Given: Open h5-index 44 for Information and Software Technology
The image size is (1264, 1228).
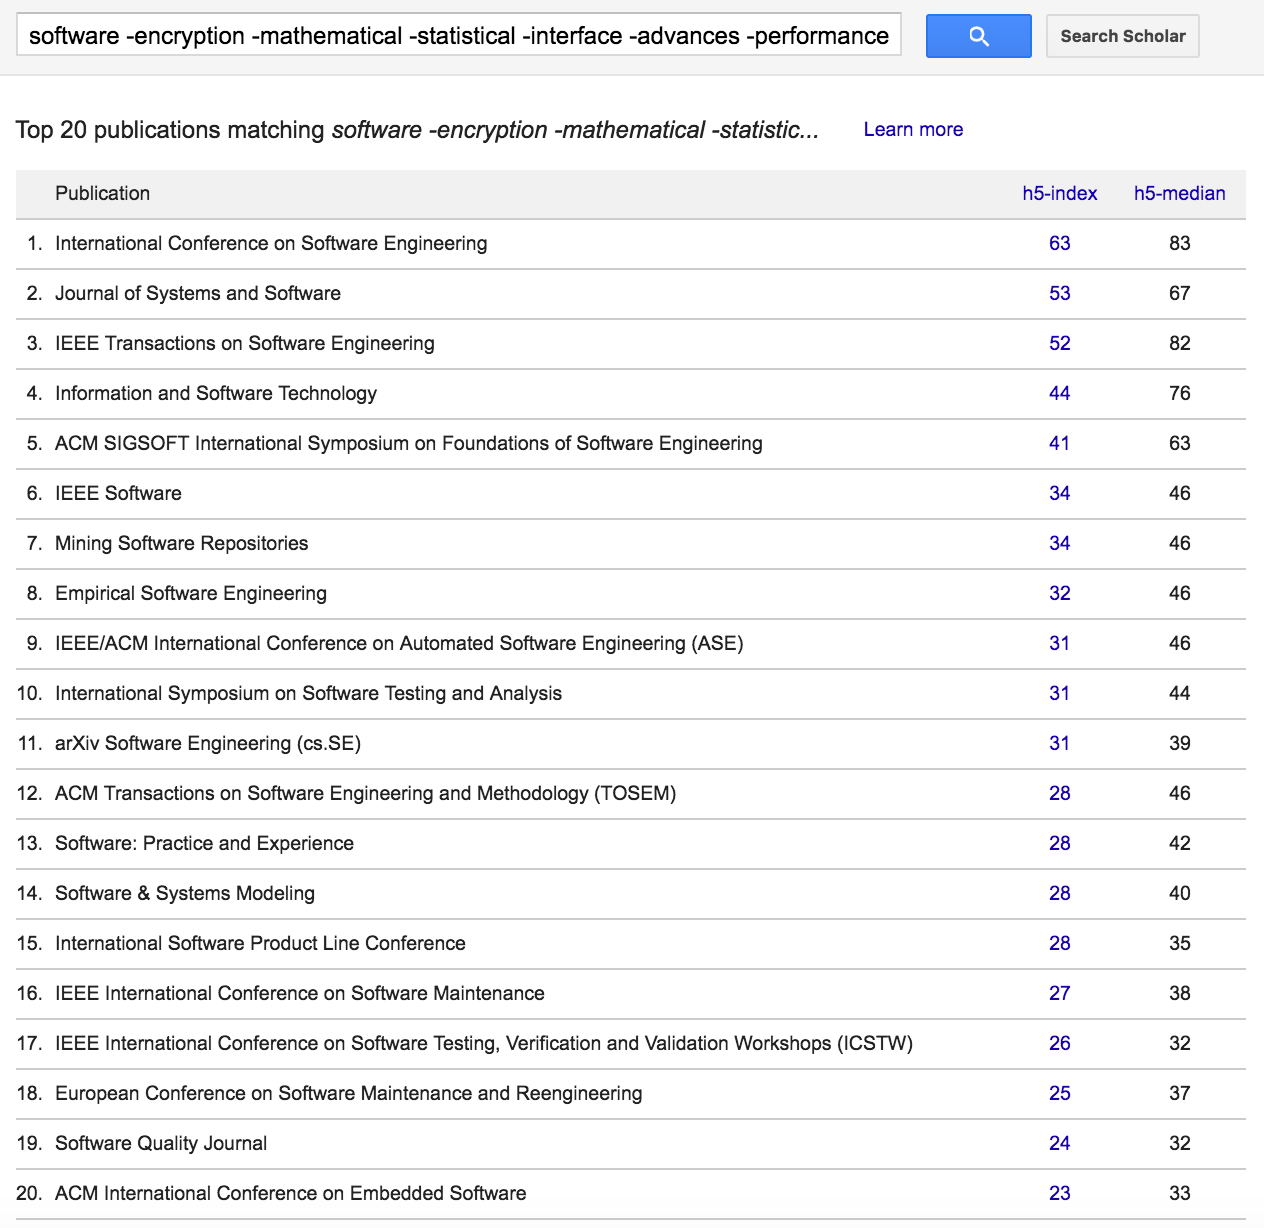Looking at the screenshot, I should coord(1059,393).
